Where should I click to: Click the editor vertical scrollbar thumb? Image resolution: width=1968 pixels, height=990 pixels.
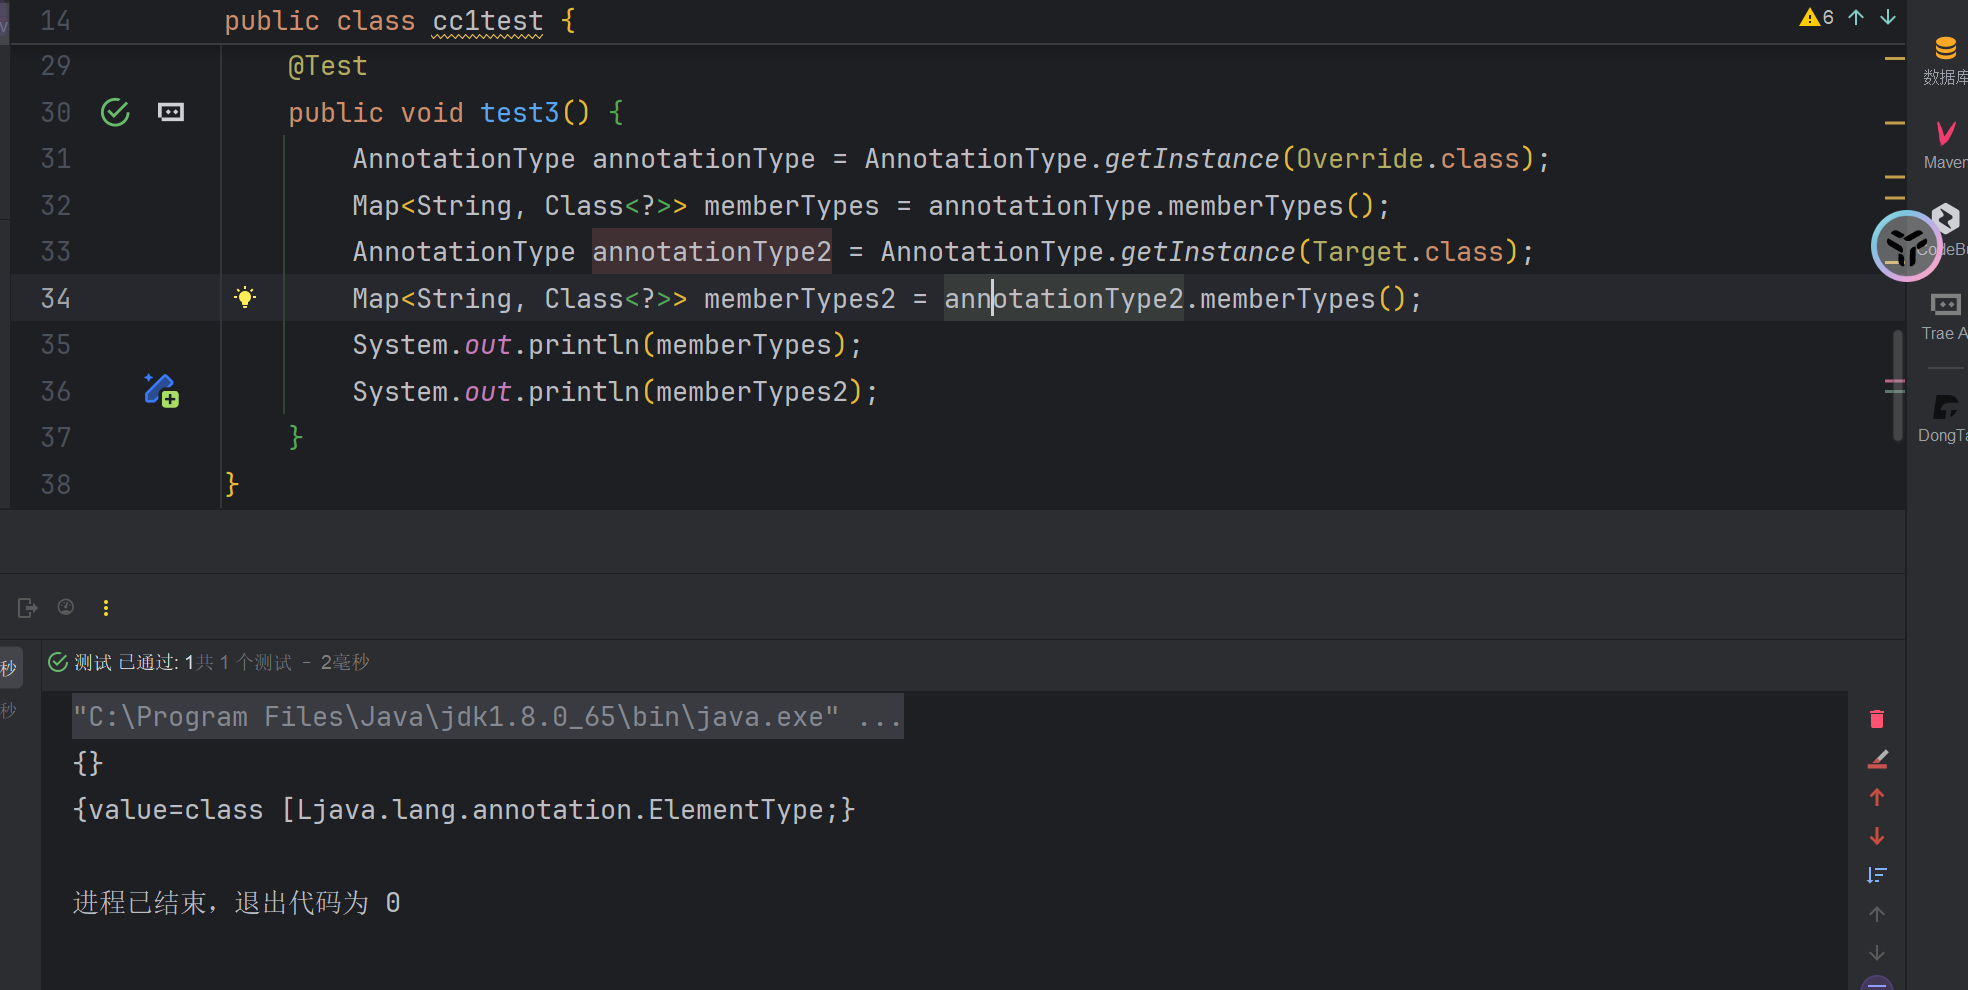point(1897,385)
